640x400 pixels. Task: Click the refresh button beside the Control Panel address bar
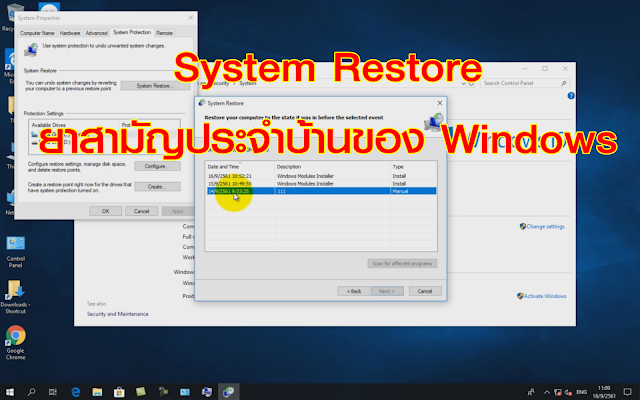[471, 83]
